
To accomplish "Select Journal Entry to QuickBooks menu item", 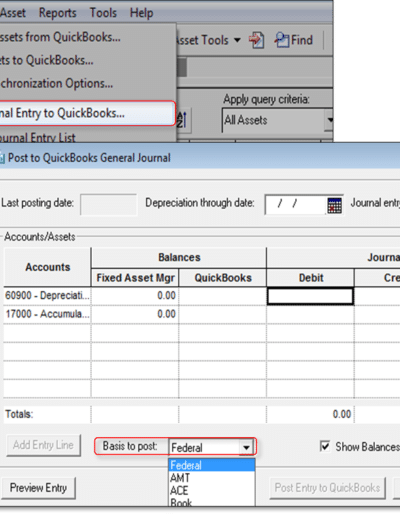I will coord(87,113).
